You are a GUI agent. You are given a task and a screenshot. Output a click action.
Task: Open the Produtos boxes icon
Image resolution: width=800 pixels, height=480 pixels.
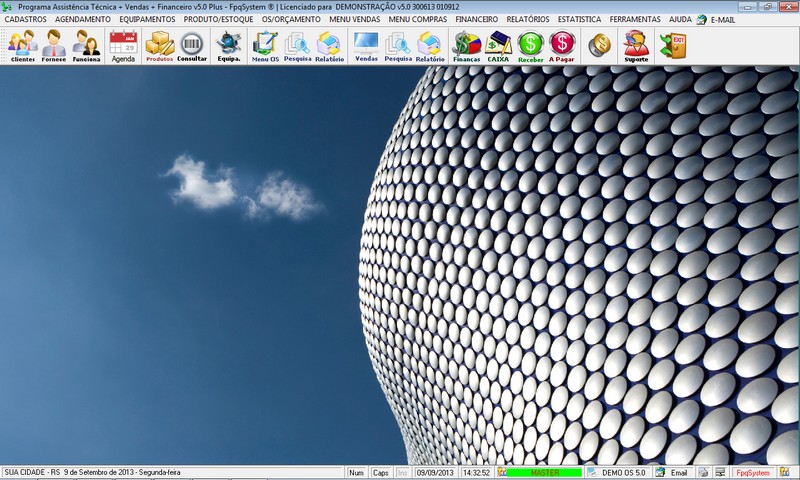[x=160, y=46]
